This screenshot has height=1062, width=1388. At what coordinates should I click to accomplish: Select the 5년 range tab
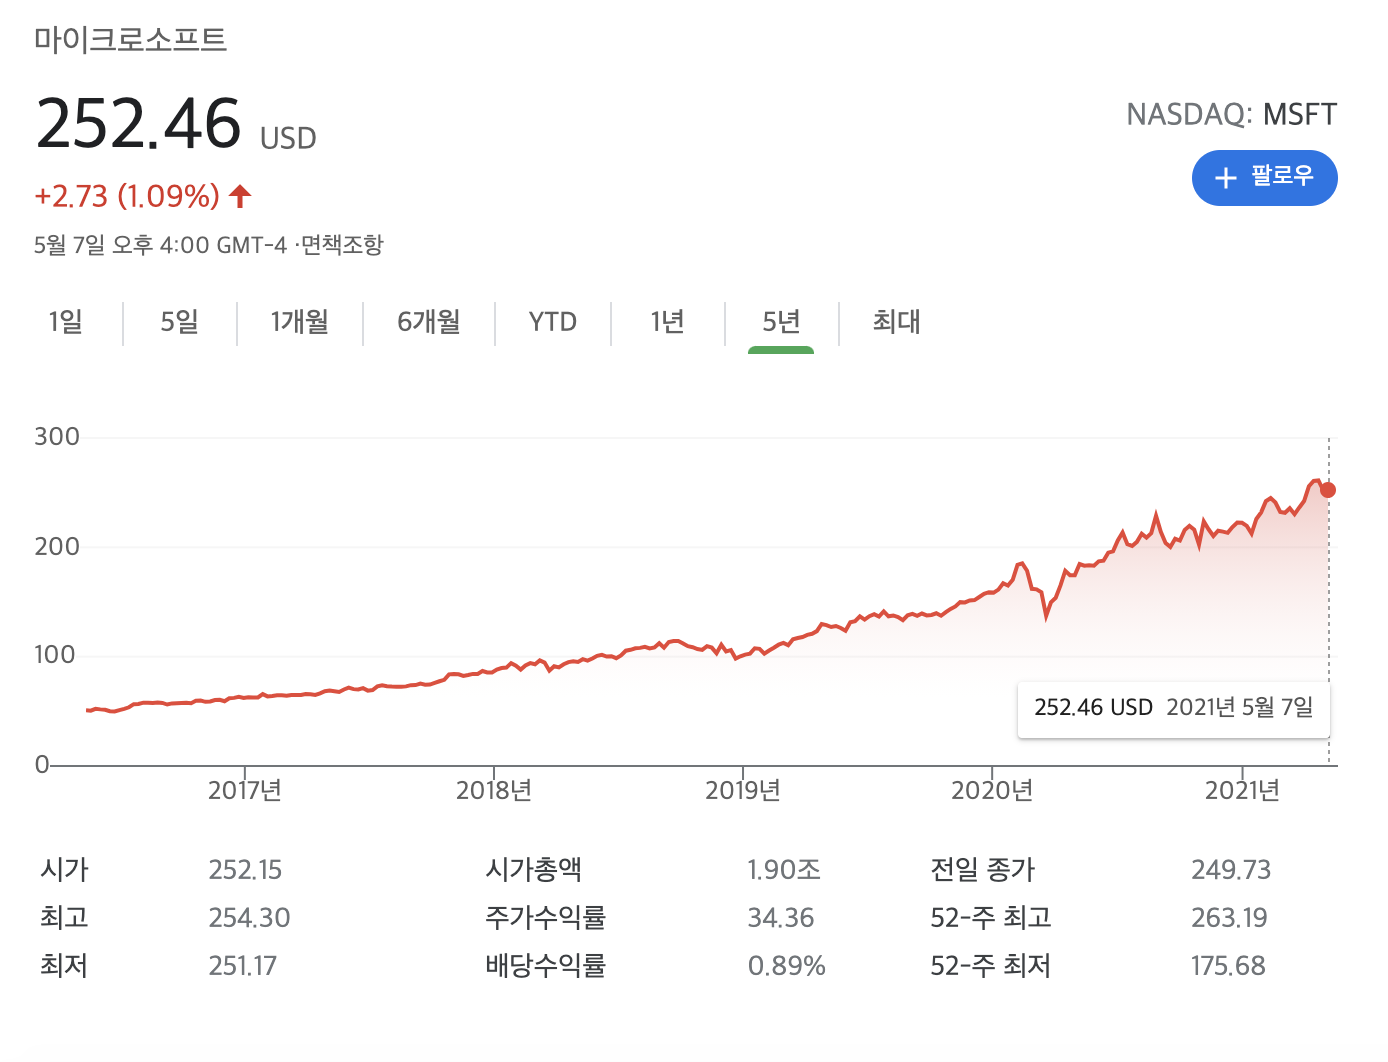click(781, 322)
